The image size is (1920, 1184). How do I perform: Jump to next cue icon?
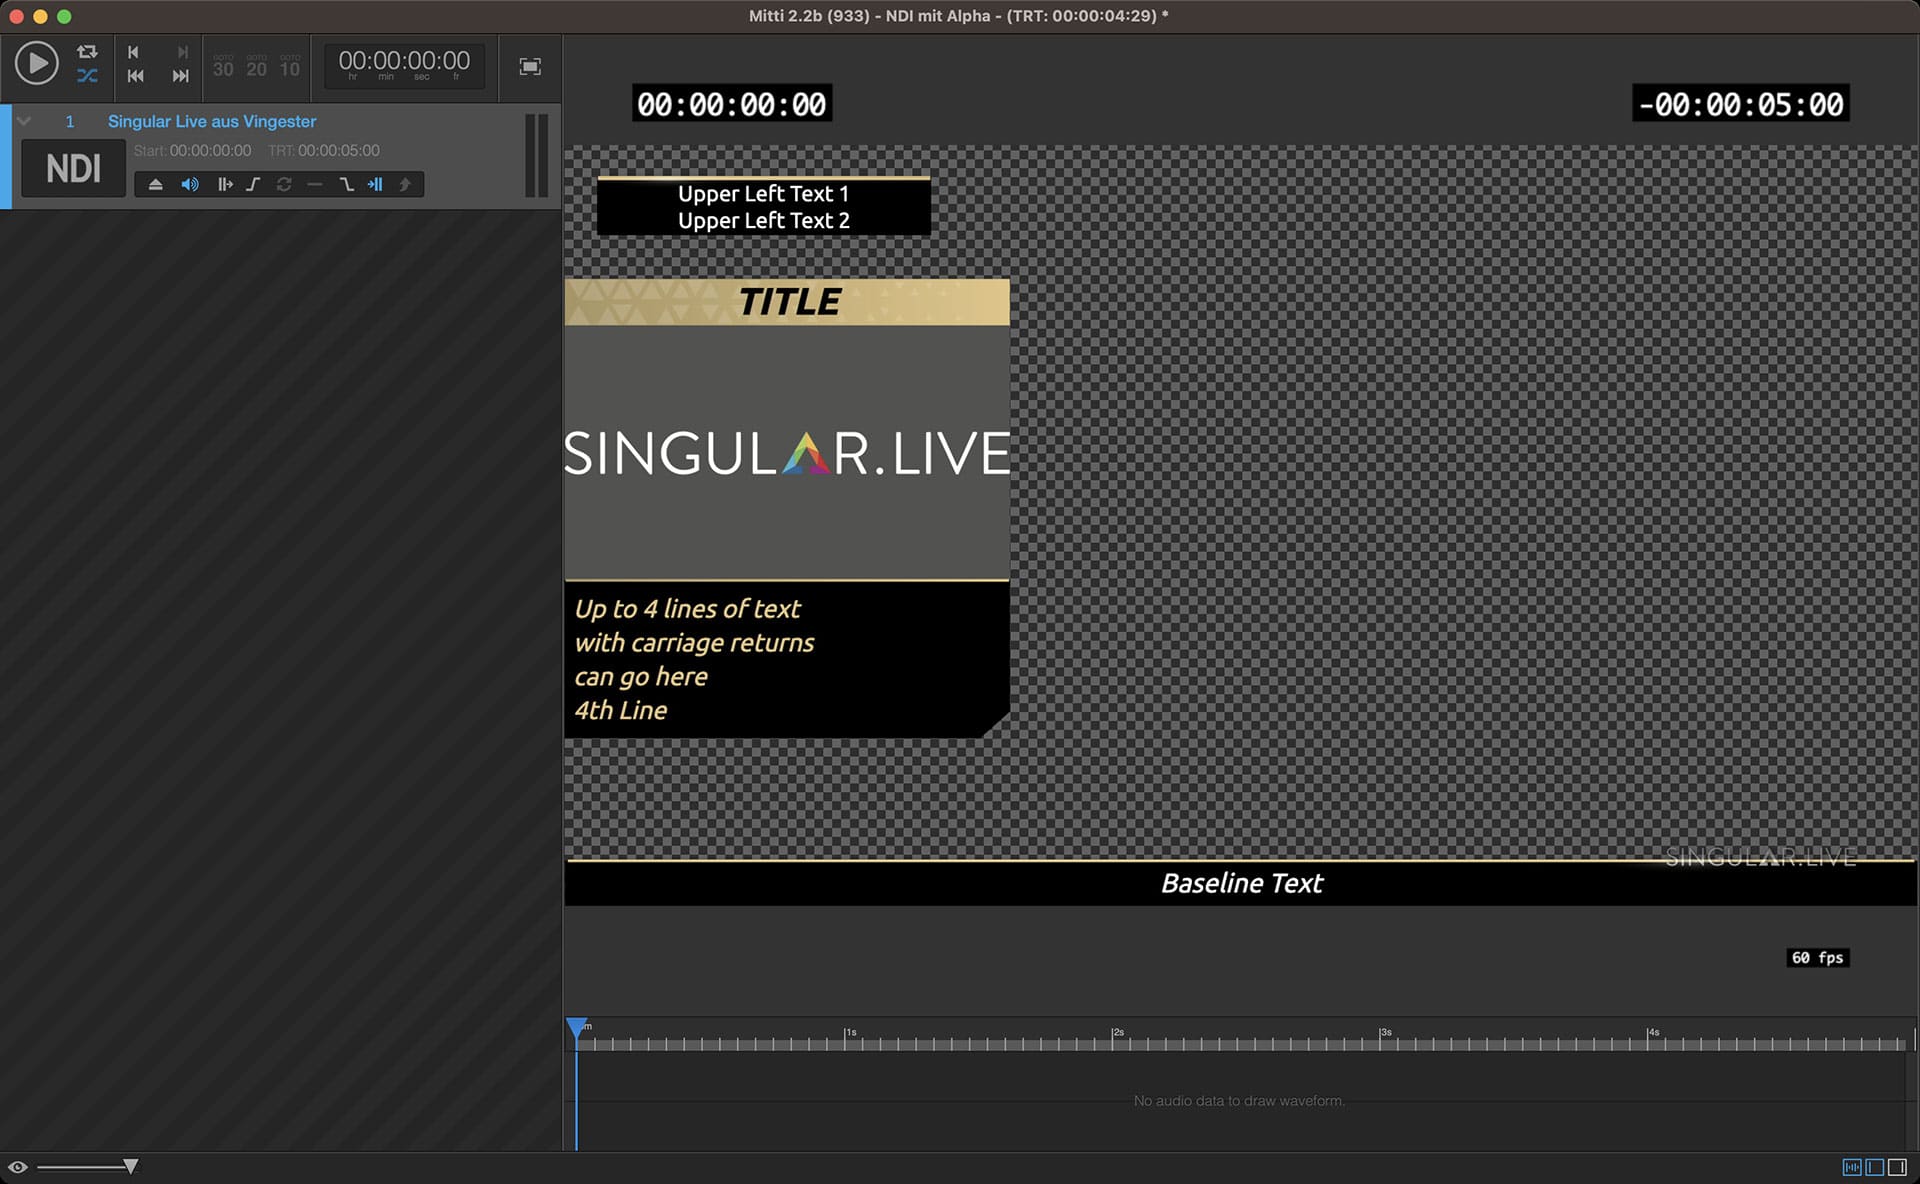(180, 76)
